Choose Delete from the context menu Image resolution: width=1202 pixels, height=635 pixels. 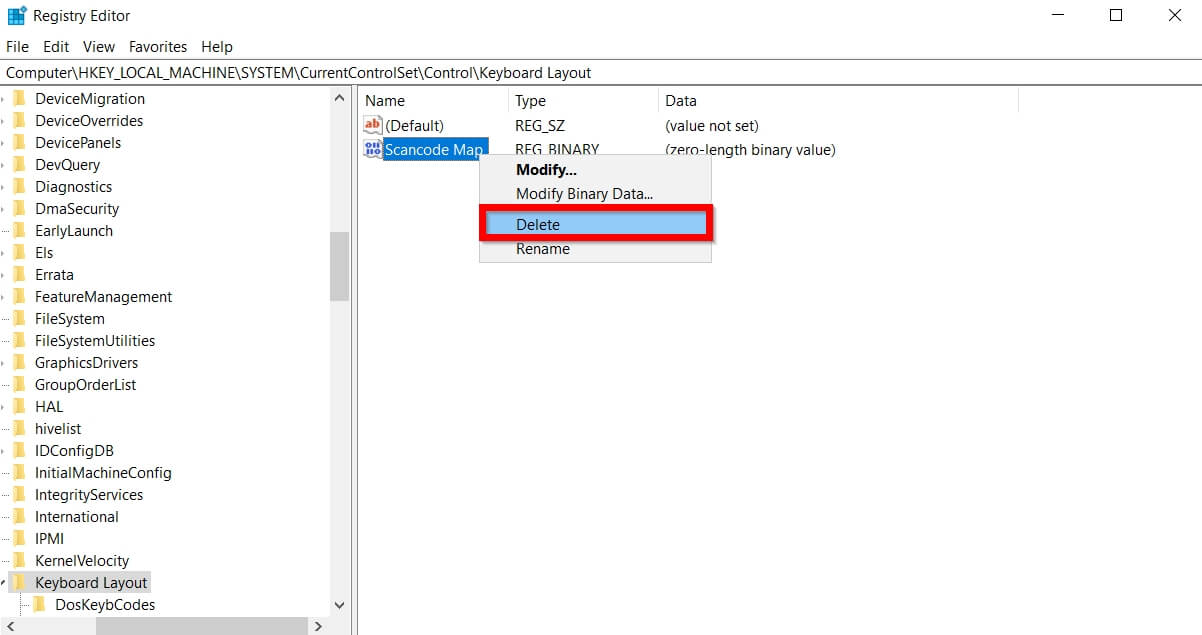pos(541,224)
